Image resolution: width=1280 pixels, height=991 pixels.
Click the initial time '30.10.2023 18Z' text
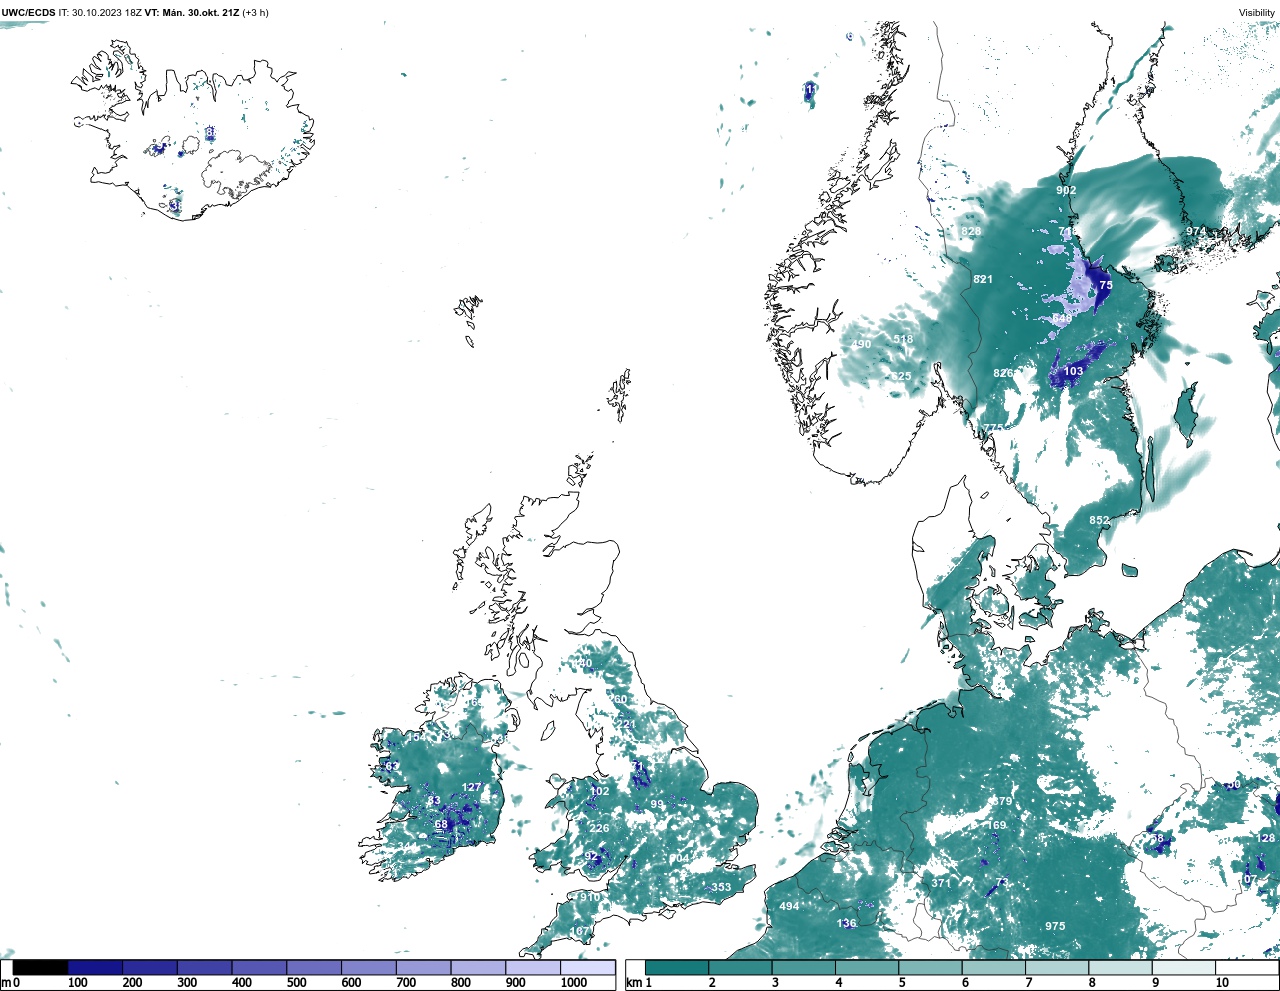107,13
